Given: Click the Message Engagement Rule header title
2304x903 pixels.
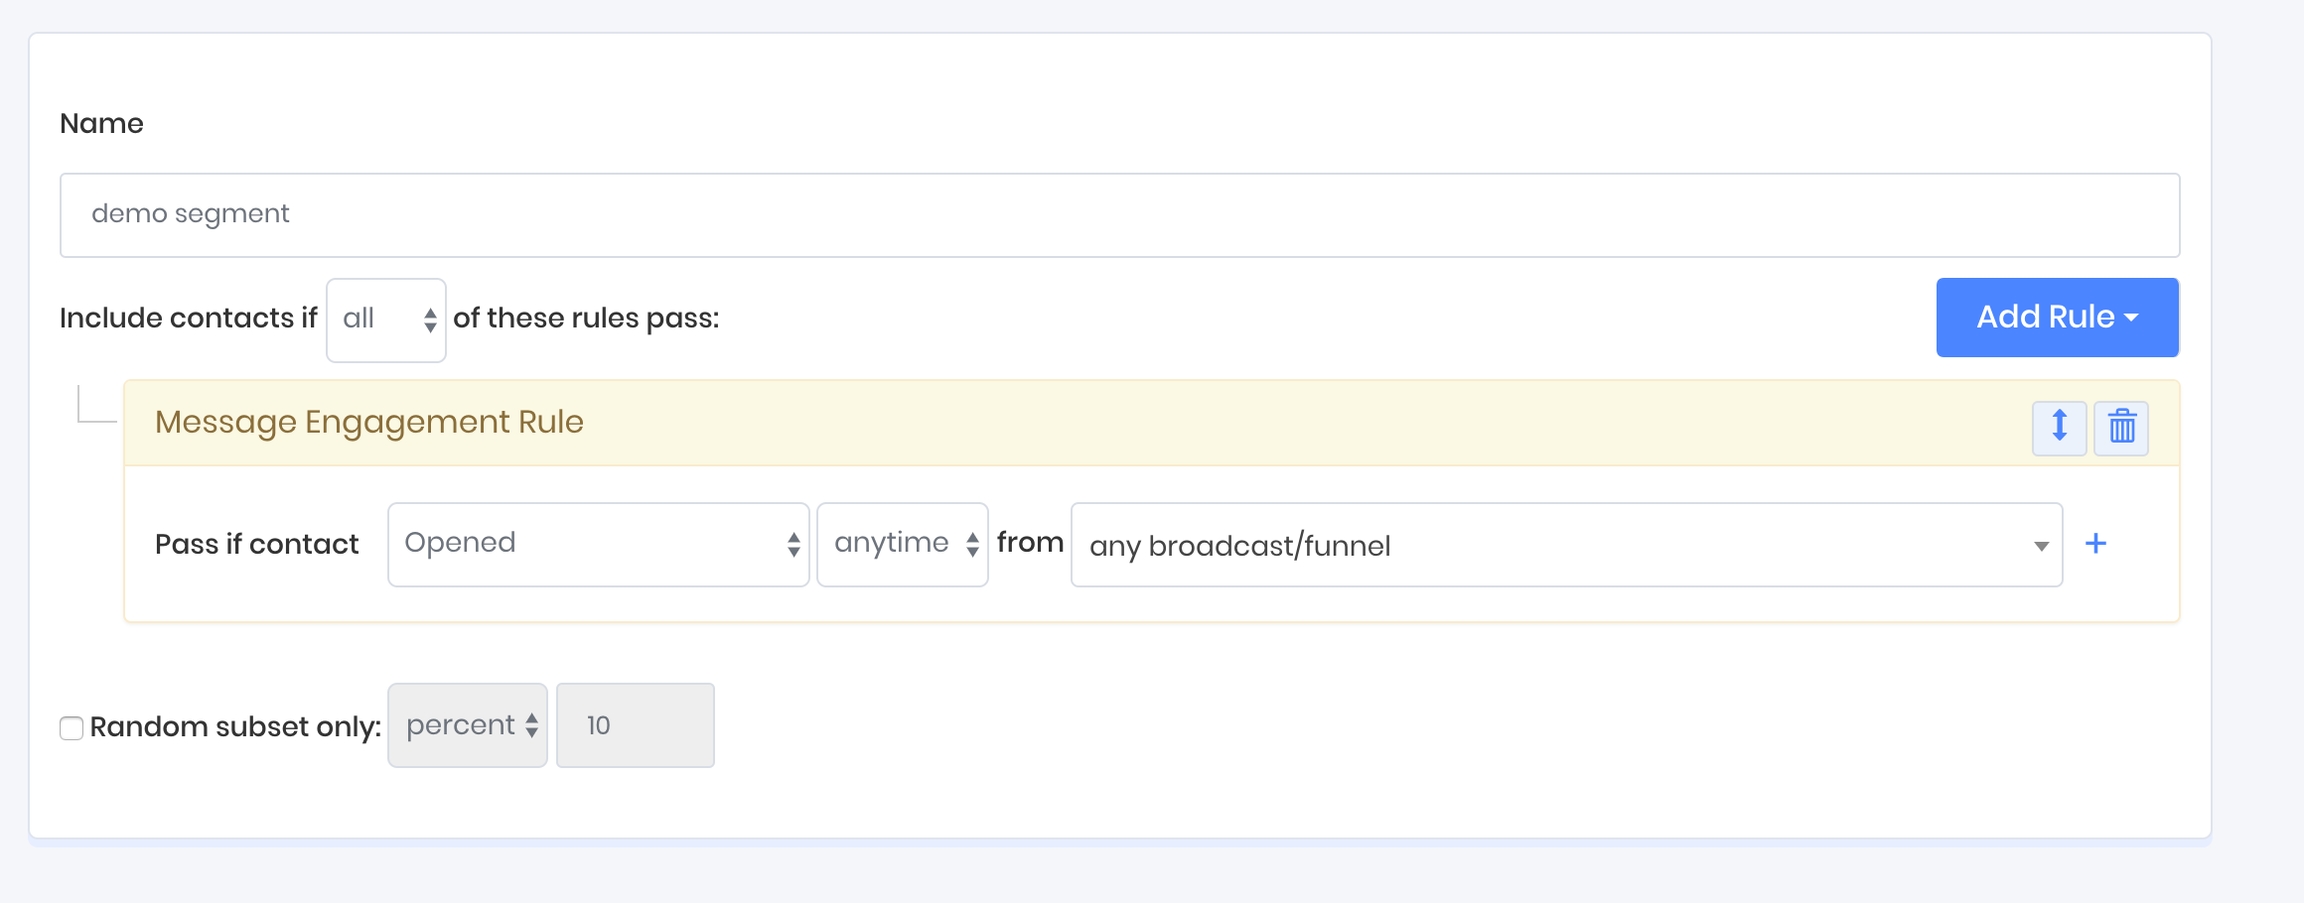Looking at the screenshot, I should click(369, 422).
